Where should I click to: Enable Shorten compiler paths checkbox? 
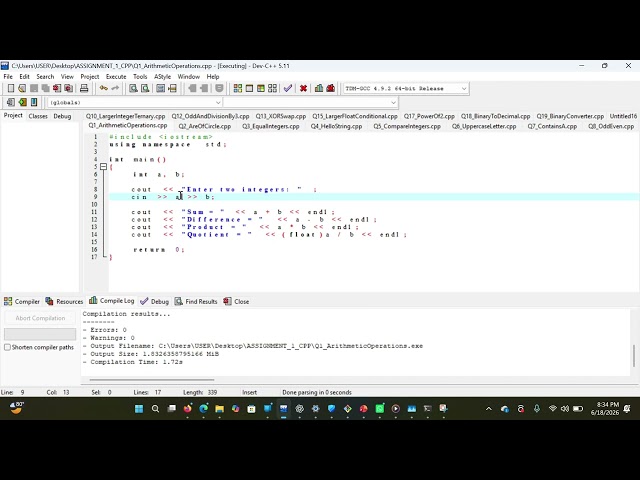pos(7,347)
